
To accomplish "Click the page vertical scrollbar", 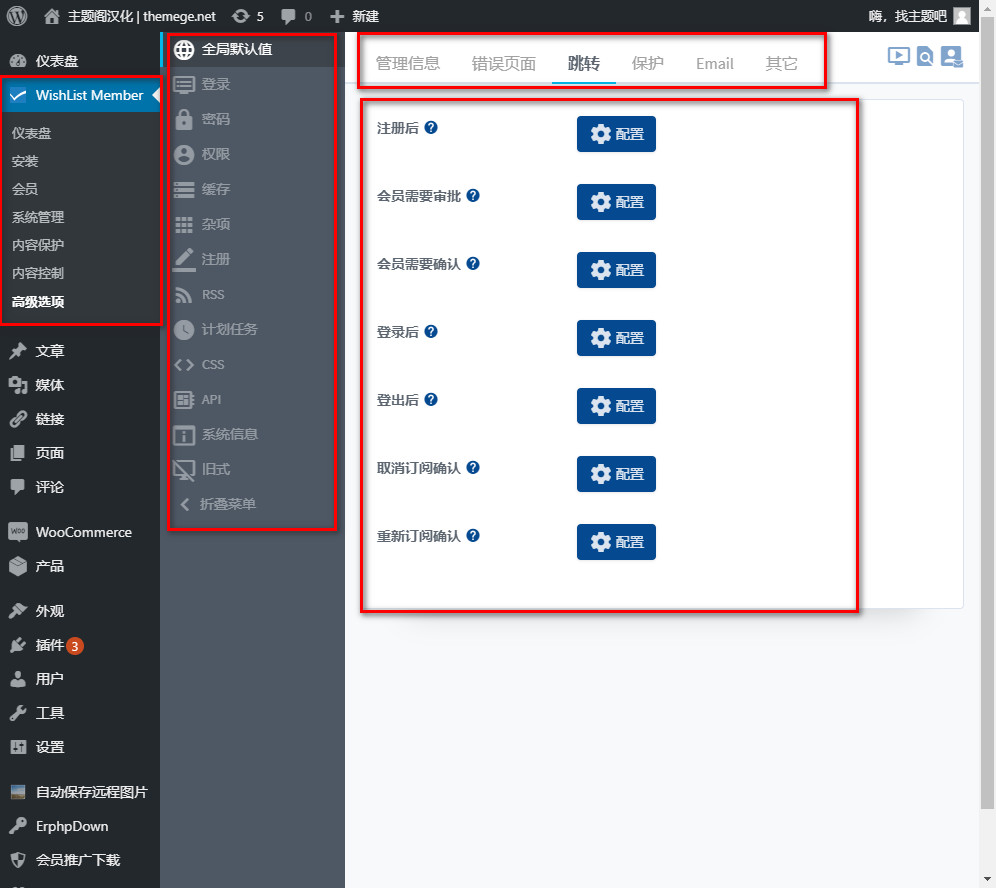I will (988, 413).
